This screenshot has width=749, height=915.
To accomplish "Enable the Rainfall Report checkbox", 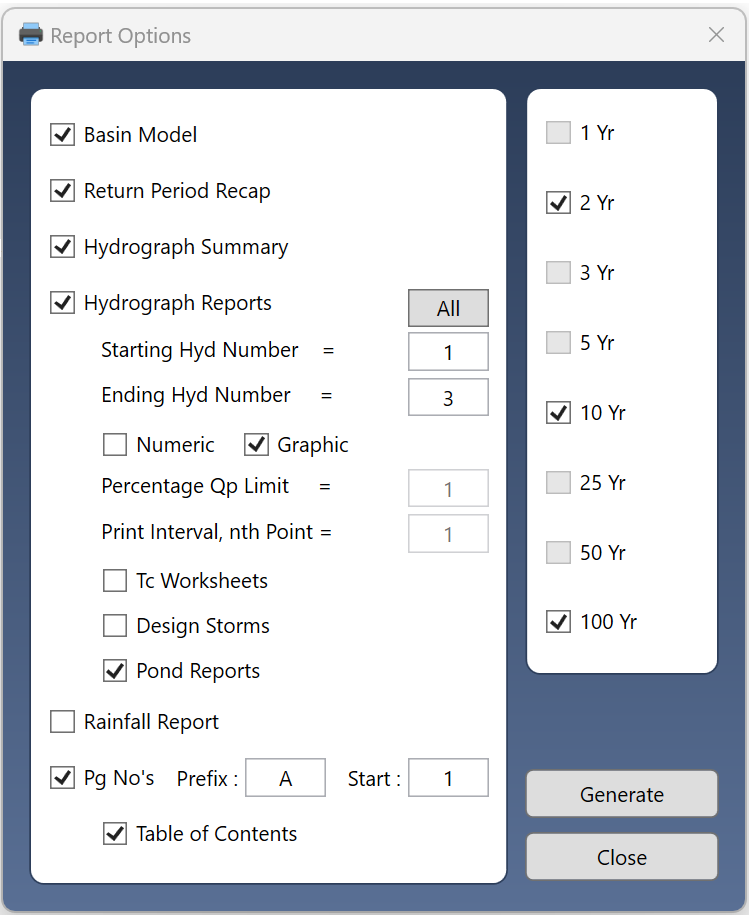I will click(62, 721).
